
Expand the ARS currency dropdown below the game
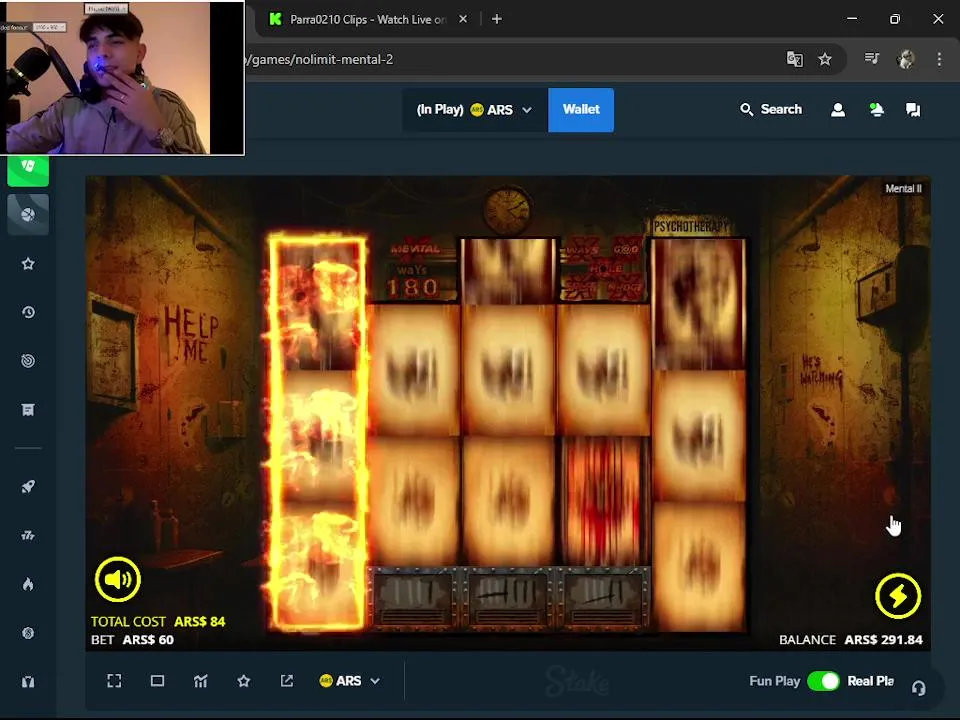point(350,681)
